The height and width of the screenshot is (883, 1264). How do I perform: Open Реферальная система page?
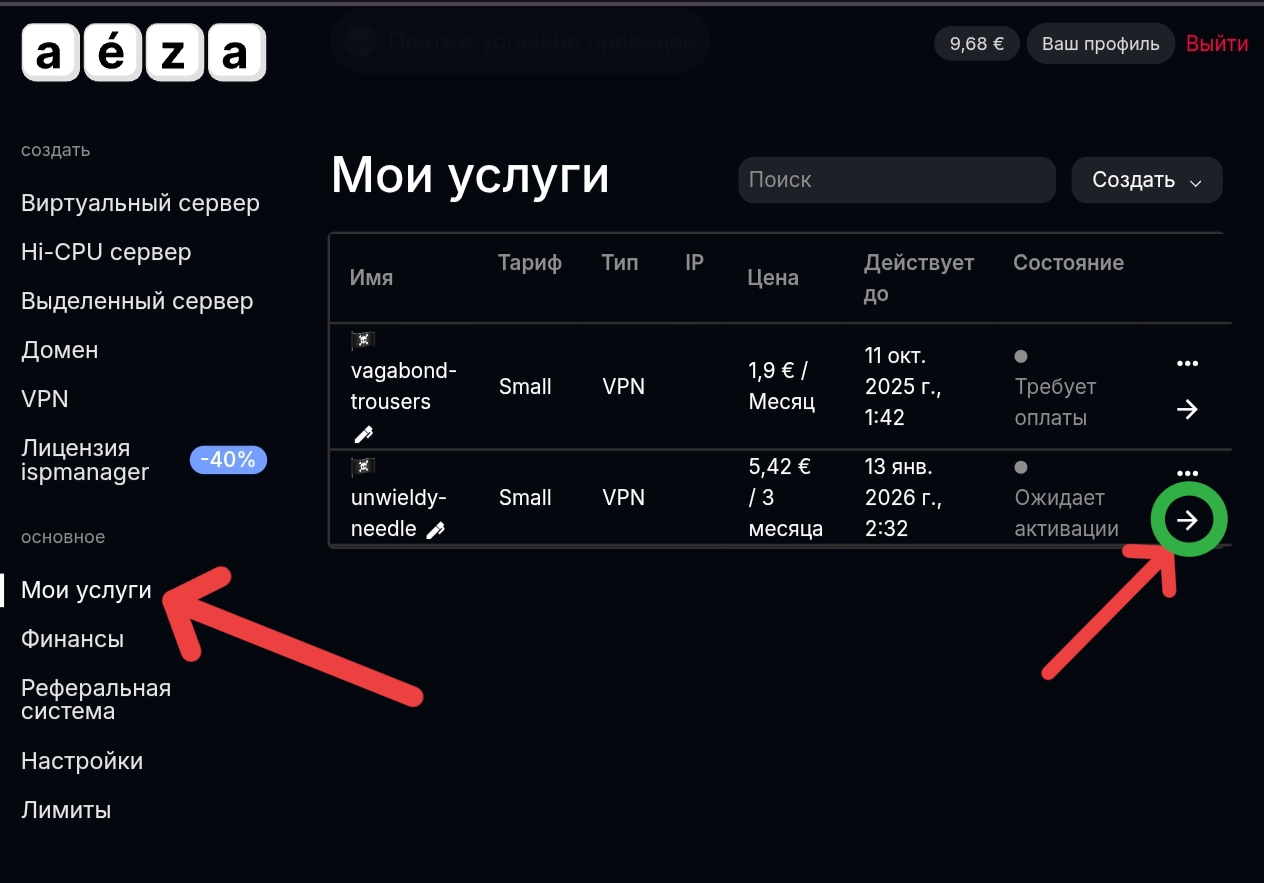[x=96, y=700]
